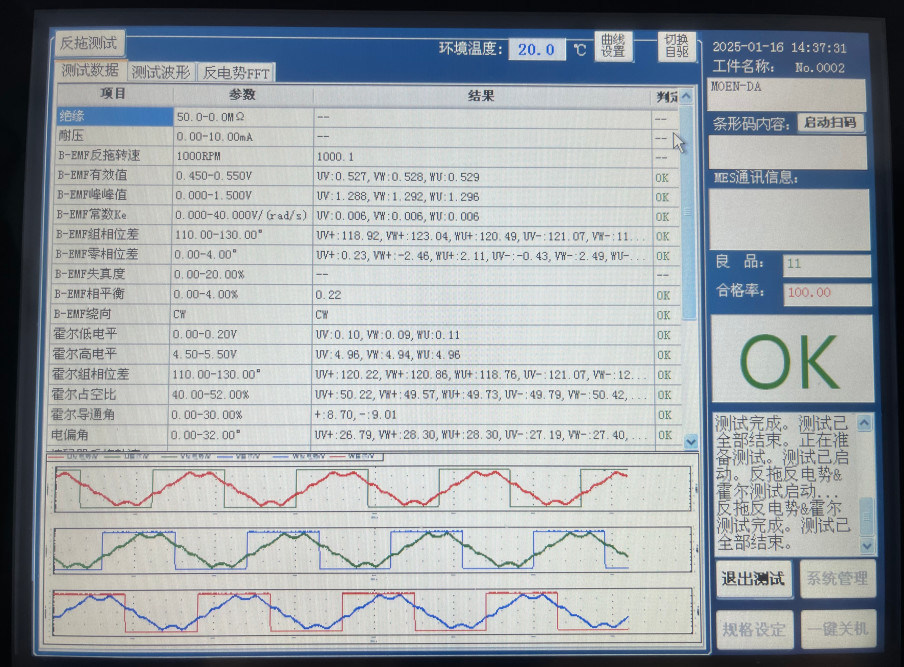This screenshot has height=667, width=904.
Task: Open the 反电势FFT tab
Action: (x=237, y=73)
